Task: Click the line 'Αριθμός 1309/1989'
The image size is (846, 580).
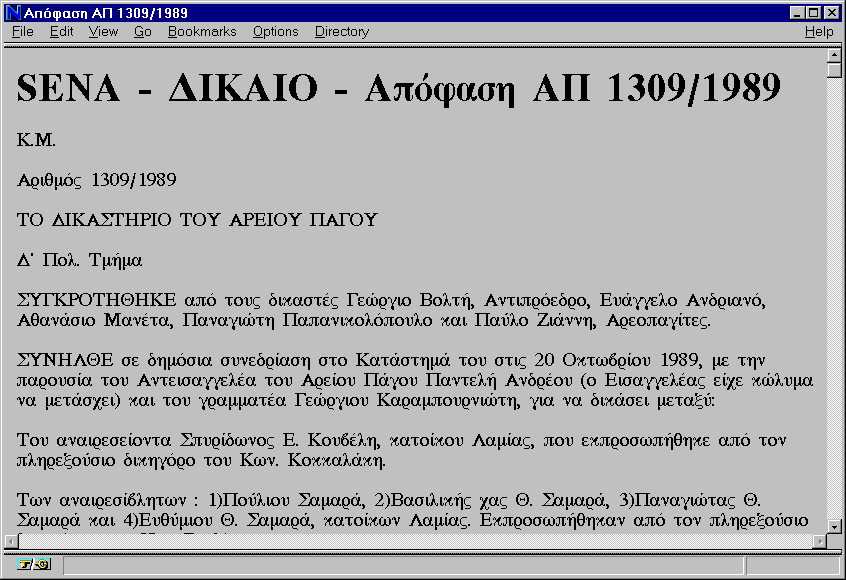Action: pyautogui.click(x=97, y=180)
